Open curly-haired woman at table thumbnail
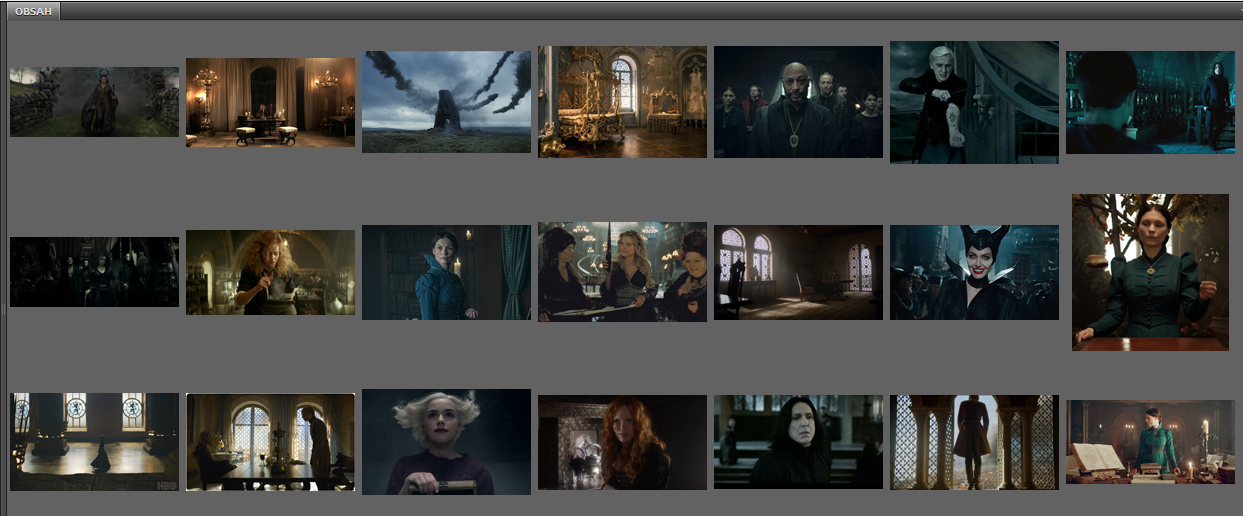This screenshot has height=516, width=1243. (270, 272)
